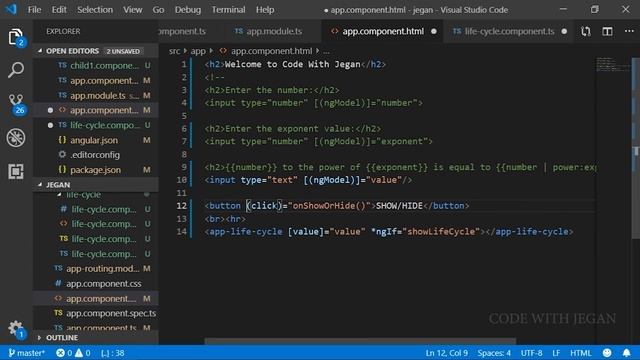Screen dimensions: 640x360
Task: Place cursor in line 1 Welcome heading
Action: click(292, 64)
